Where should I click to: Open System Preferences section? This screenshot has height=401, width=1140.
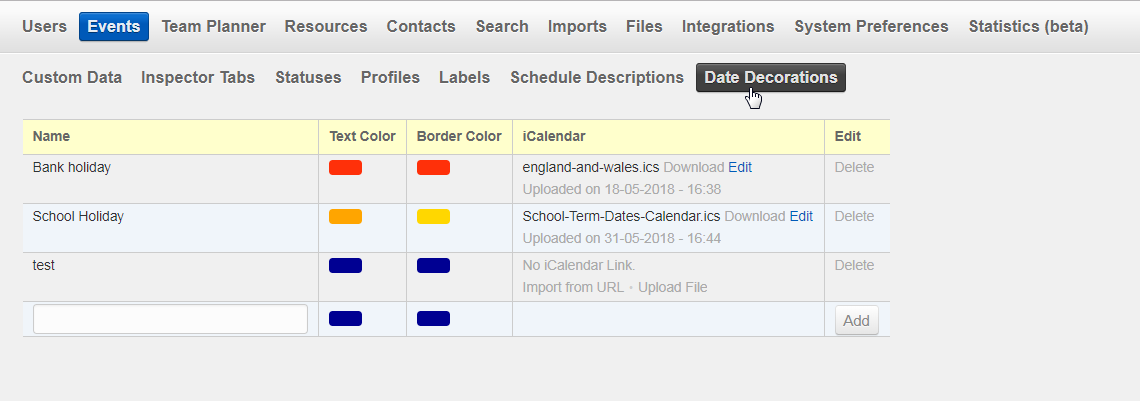(871, 26)
